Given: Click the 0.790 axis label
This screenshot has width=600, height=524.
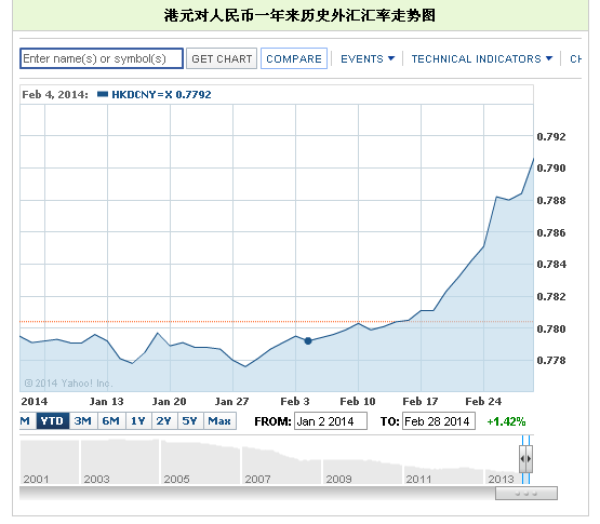Looking at the screenshot, I should coord(551,168).
